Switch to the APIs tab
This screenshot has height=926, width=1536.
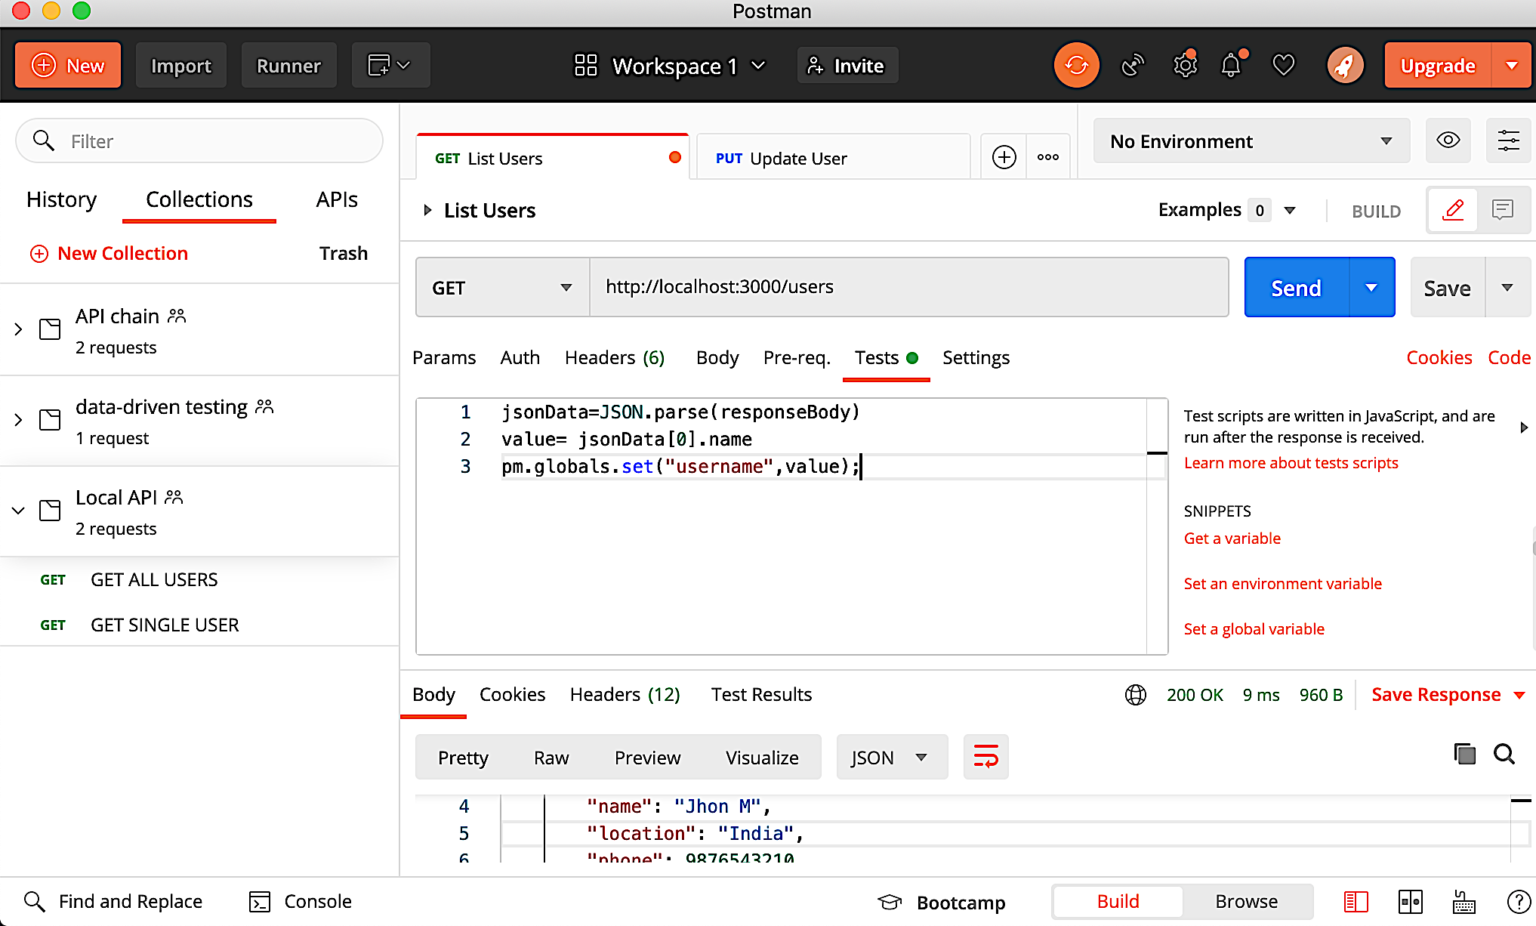[x=337, y=200]
